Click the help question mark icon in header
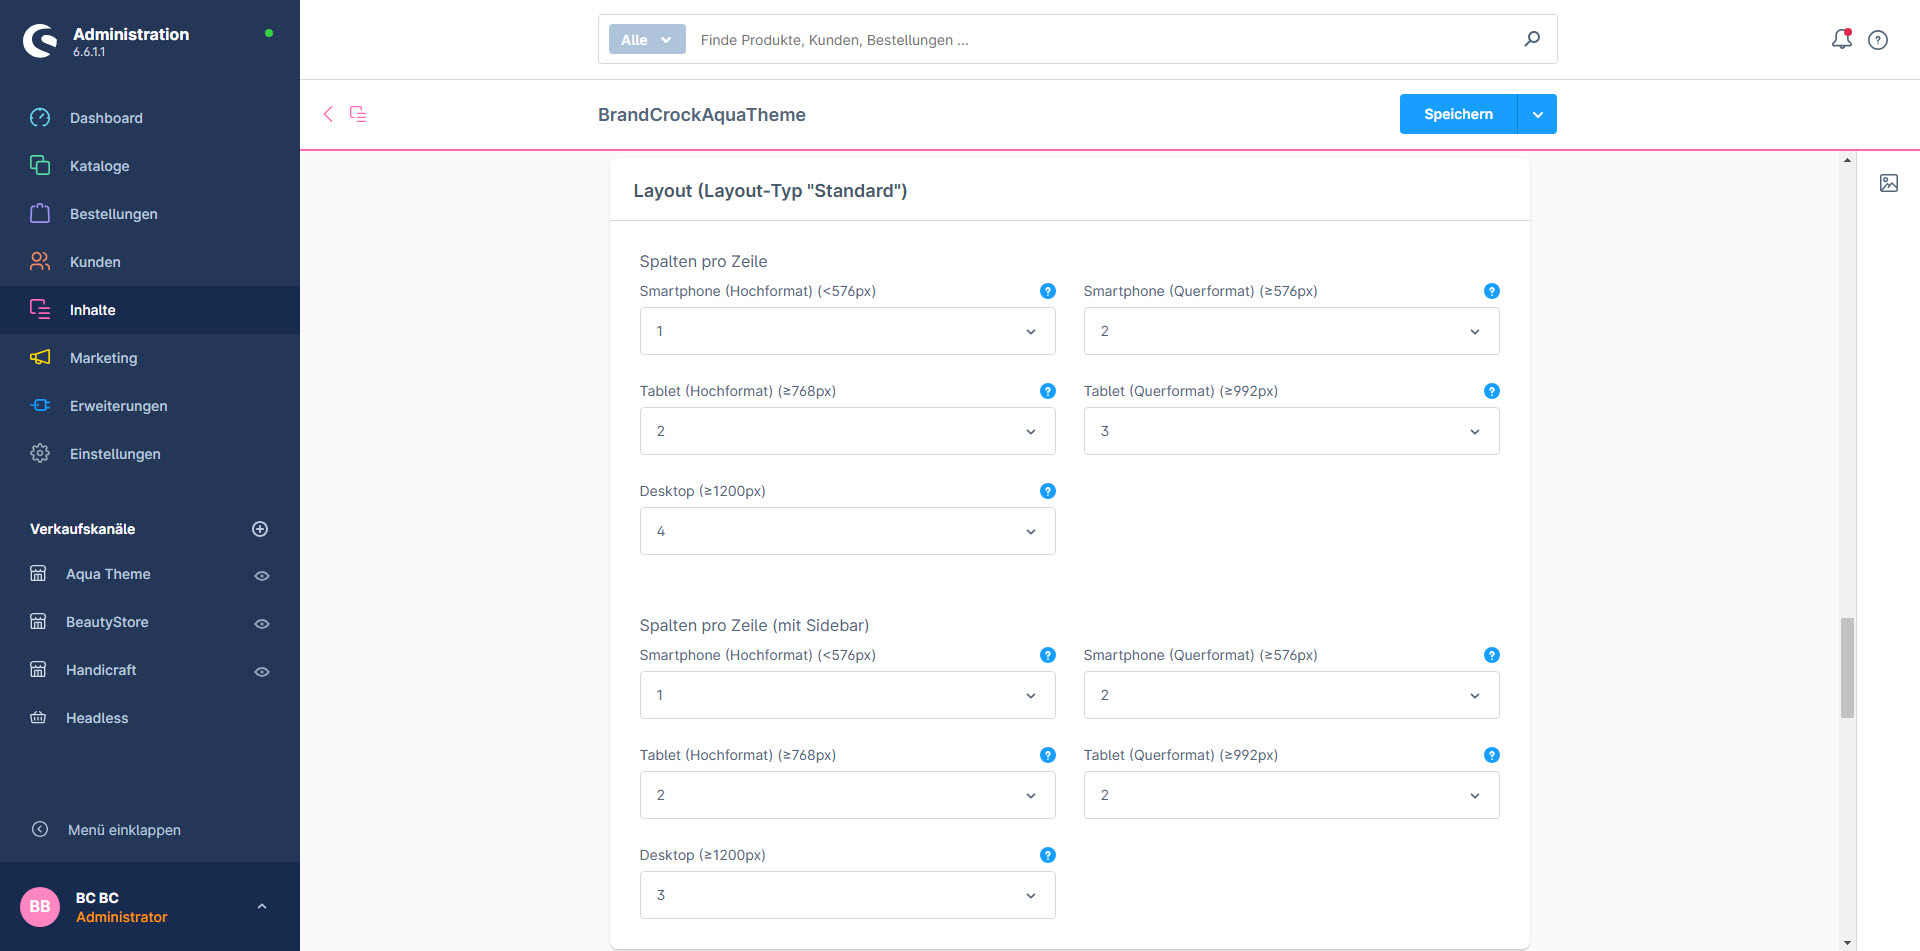Viewport: 1920px width, 951px height. pyautogui.click(x=1878, y=40)
